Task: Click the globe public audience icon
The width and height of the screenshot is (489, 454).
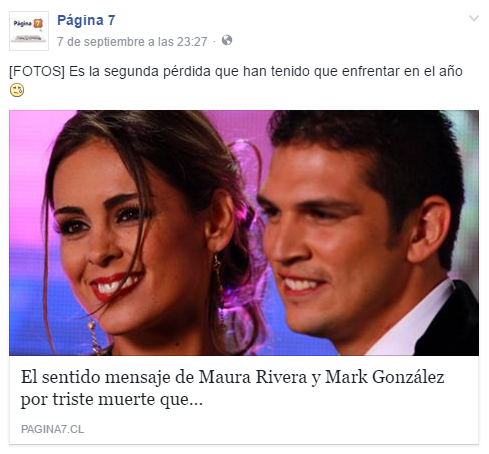Action: tap(227, 40)
